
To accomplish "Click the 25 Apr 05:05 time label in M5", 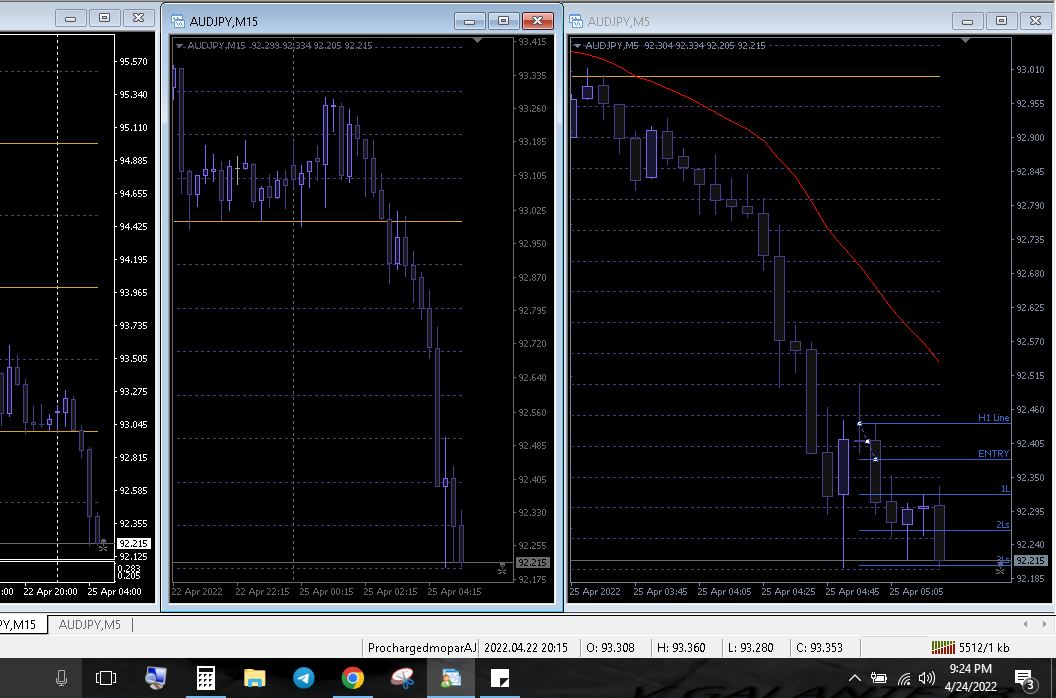I will click(917, 592).
